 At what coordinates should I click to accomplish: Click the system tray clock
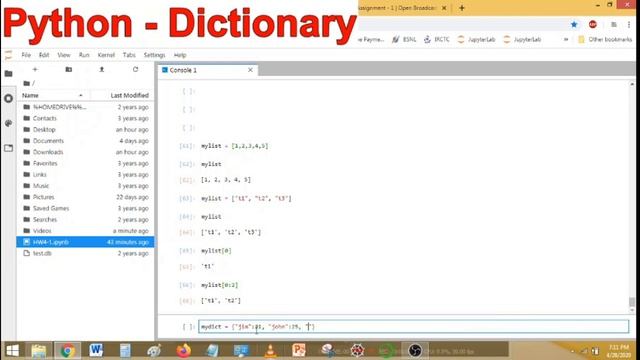coord(619,351)
